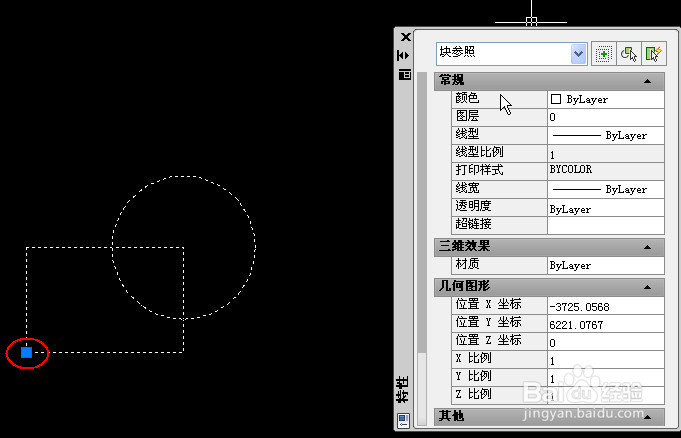Screen dimensions: 681x438
Task: Open the 线宽 ByLayer value
Action: (605, 189)
